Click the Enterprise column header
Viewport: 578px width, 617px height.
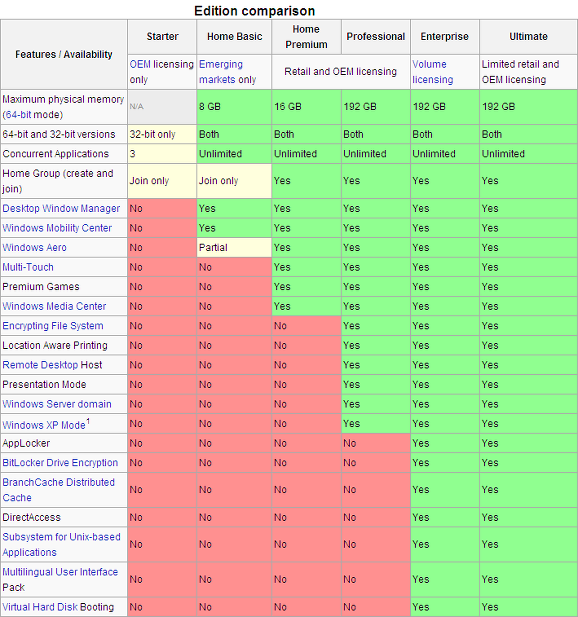(x=445, y=37)
